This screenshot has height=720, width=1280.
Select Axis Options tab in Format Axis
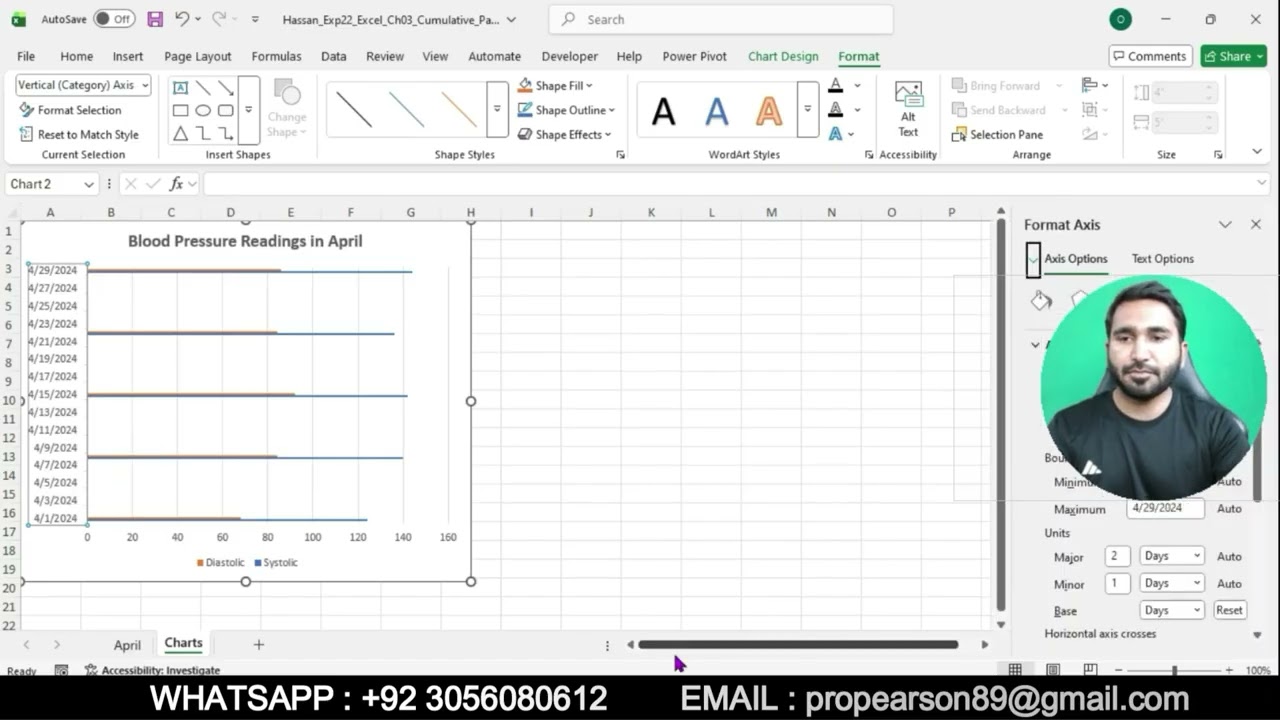click(1075, 259)
